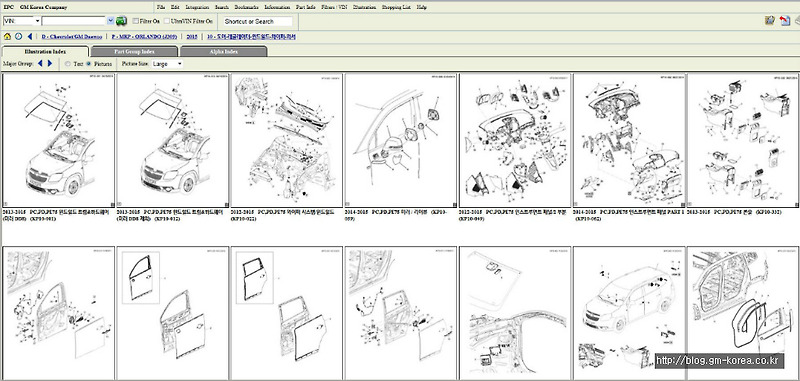The height and width of the screenshot is (381, 800).
Task: Select the Text radio button
Action: [68, 64]
